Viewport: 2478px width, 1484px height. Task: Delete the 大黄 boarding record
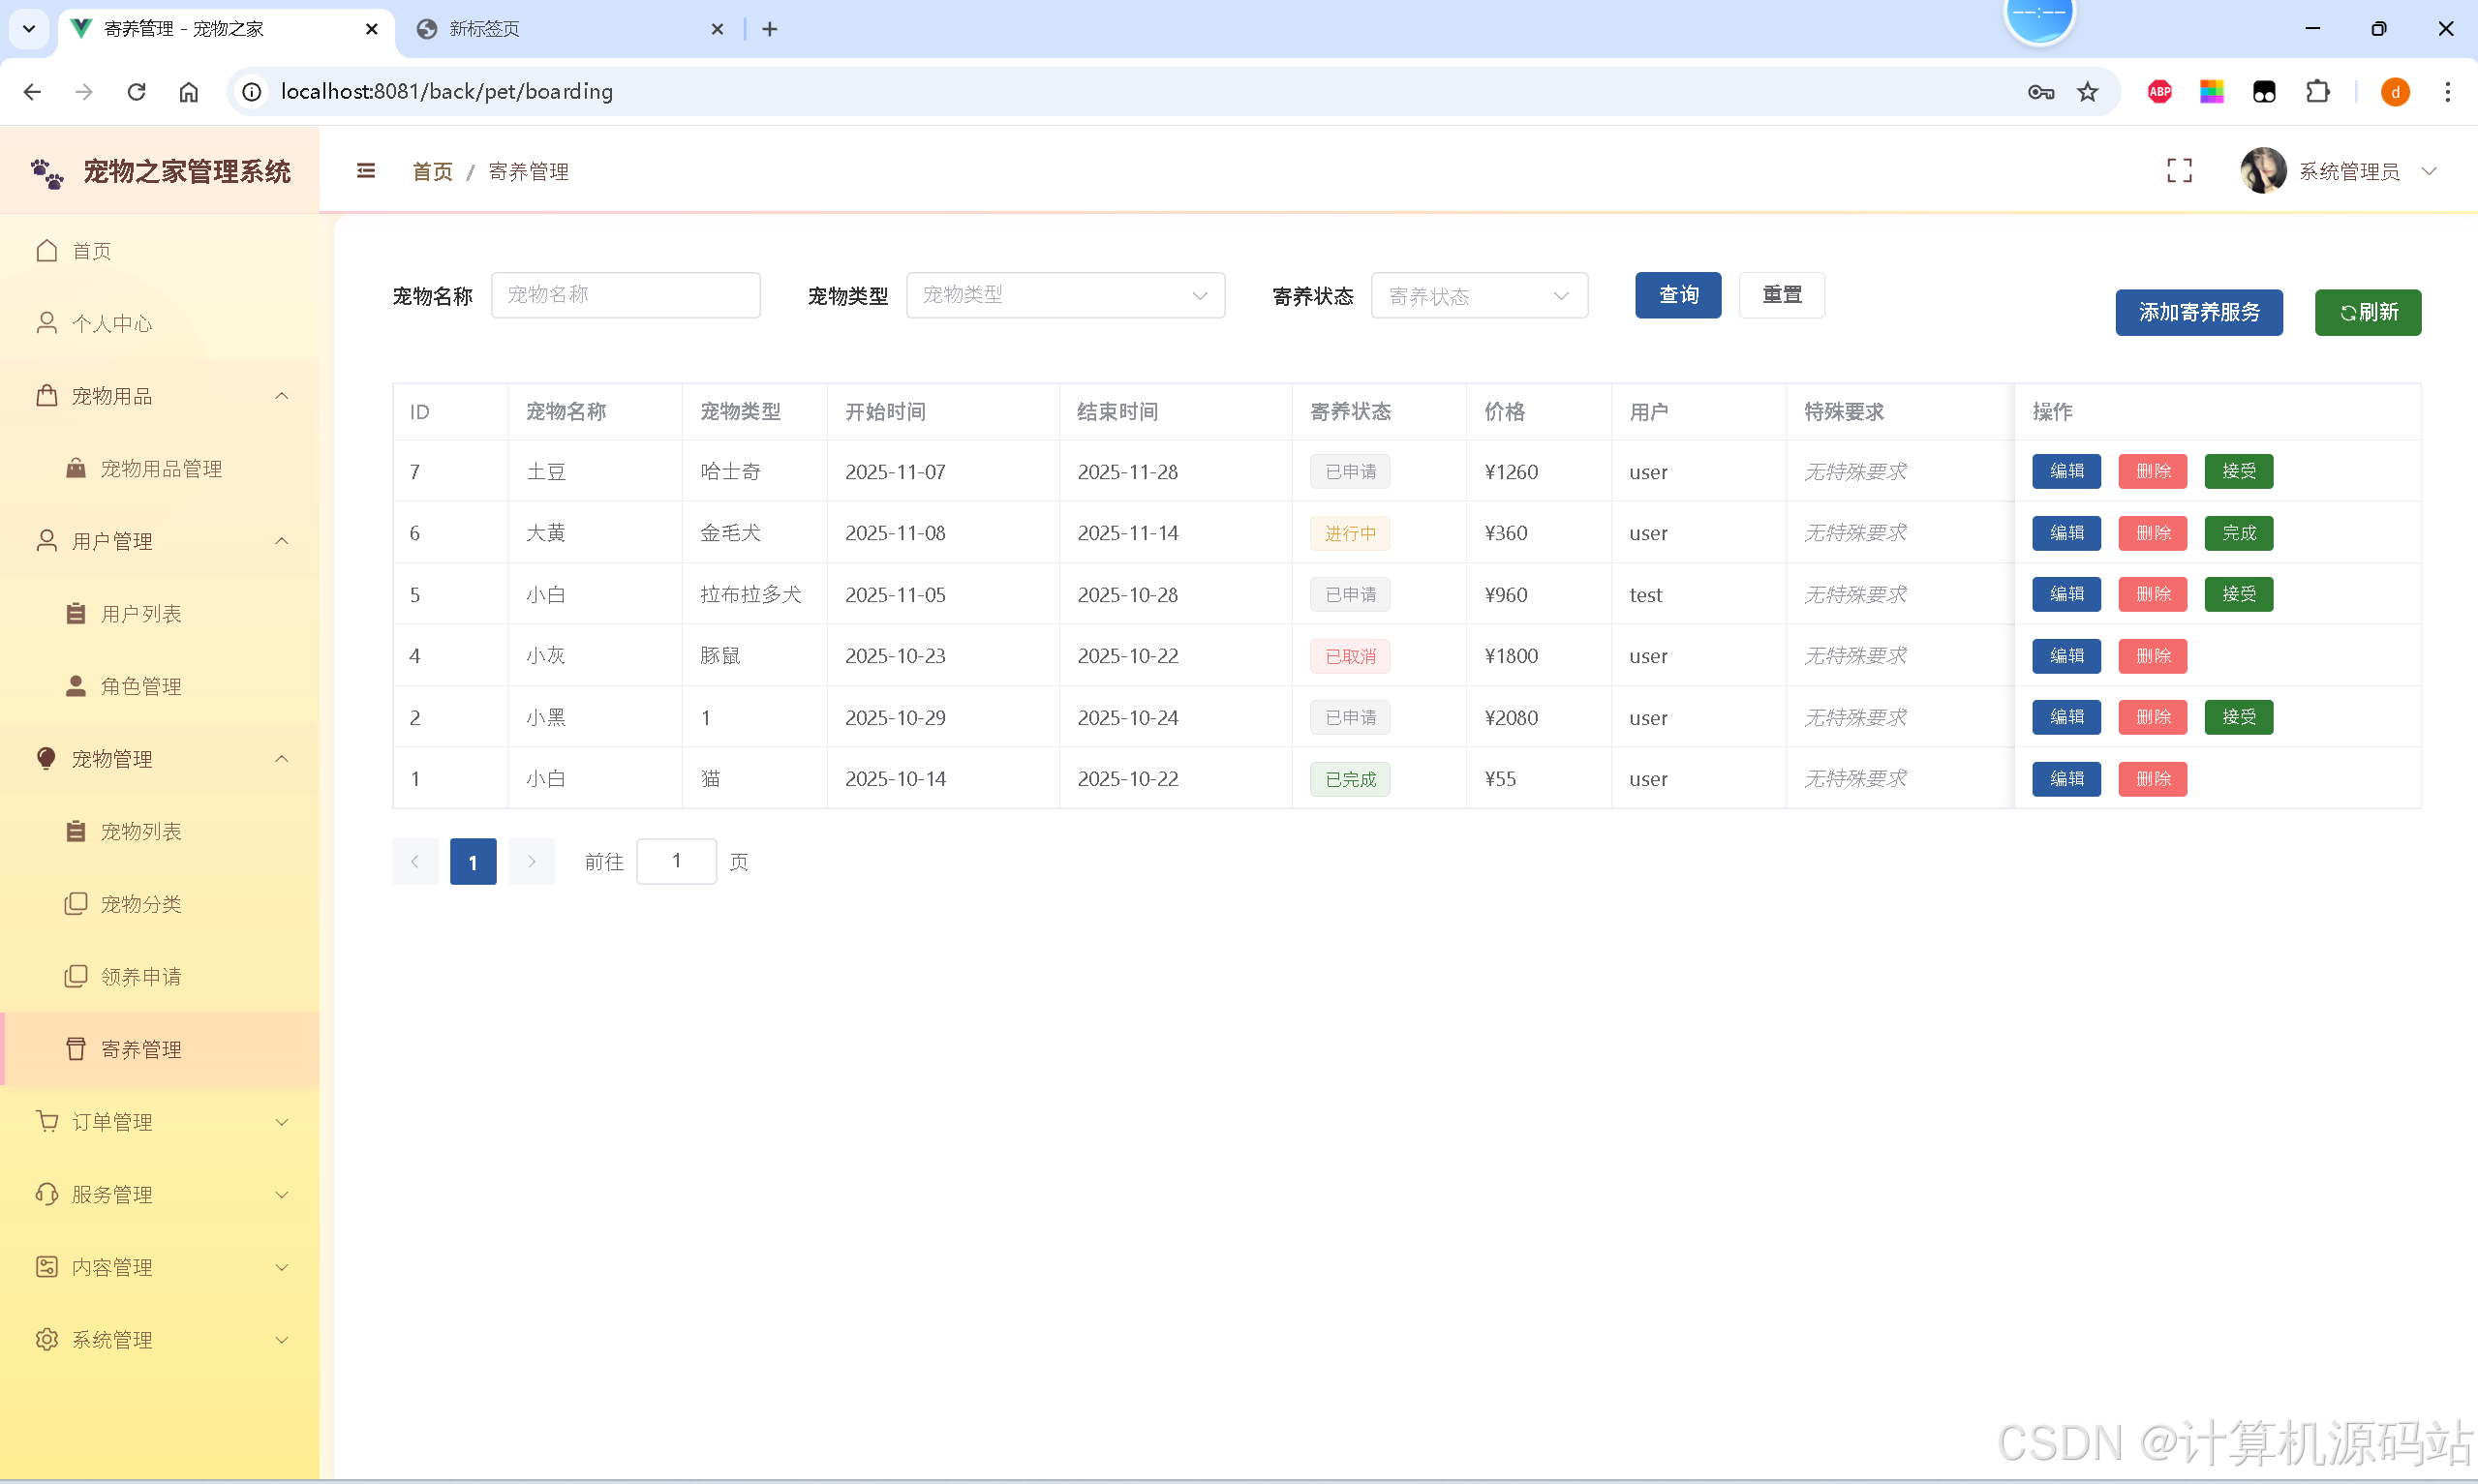2152,533
